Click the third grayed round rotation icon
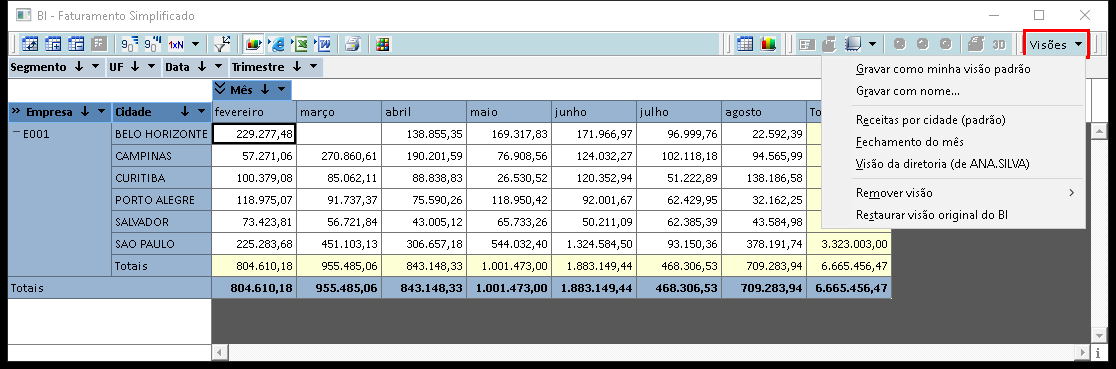Viewport: 1116px width, 369px height. pos(945,44)
